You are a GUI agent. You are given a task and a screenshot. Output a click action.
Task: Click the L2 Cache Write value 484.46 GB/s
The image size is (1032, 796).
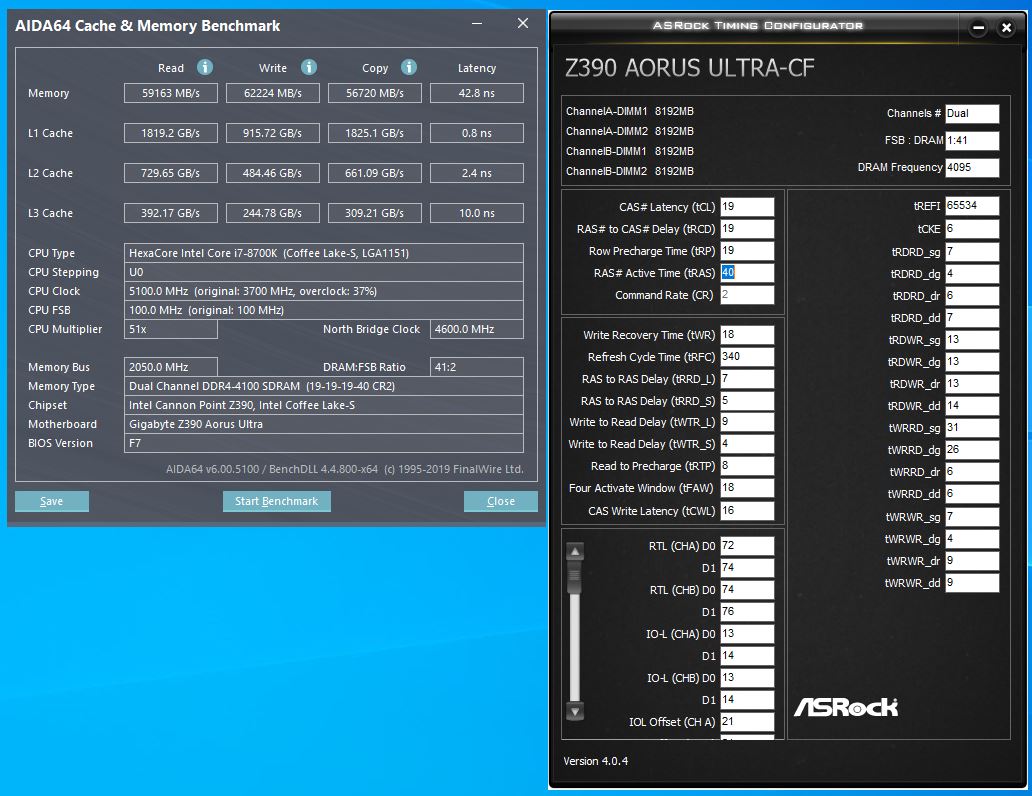(x=272, y=173)
